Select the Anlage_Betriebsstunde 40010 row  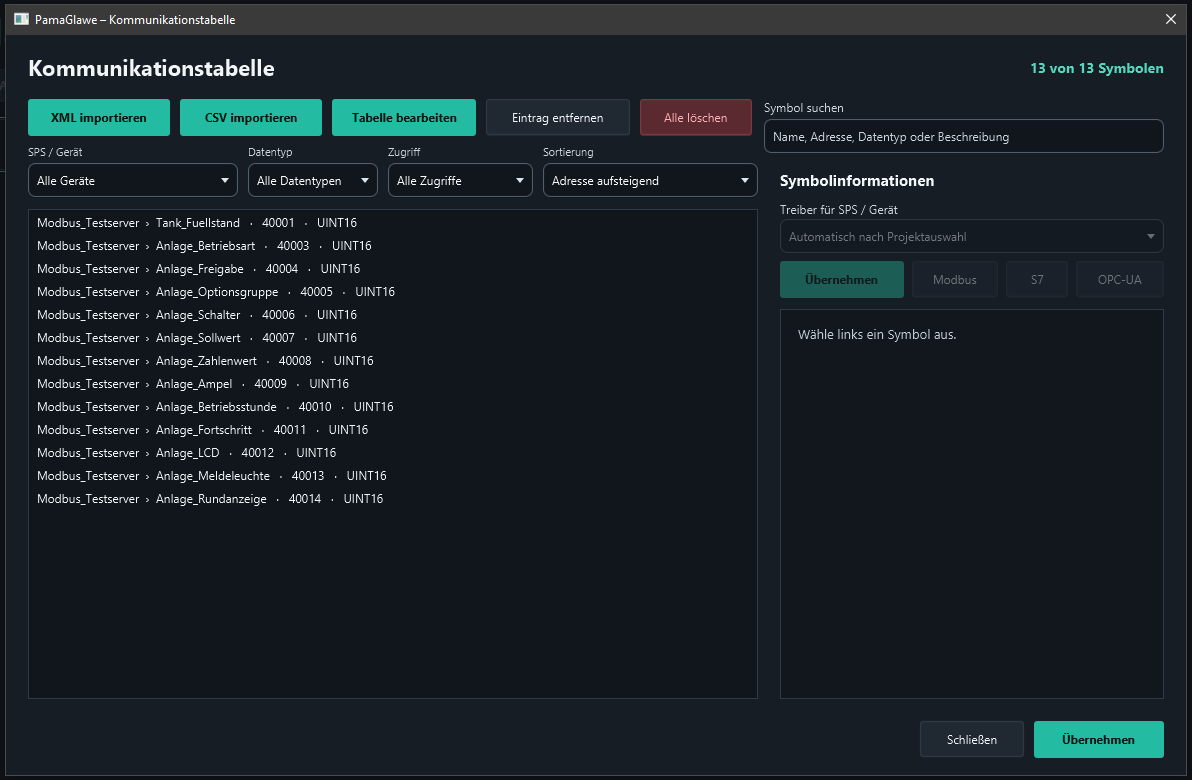click(x=392, y=407)
